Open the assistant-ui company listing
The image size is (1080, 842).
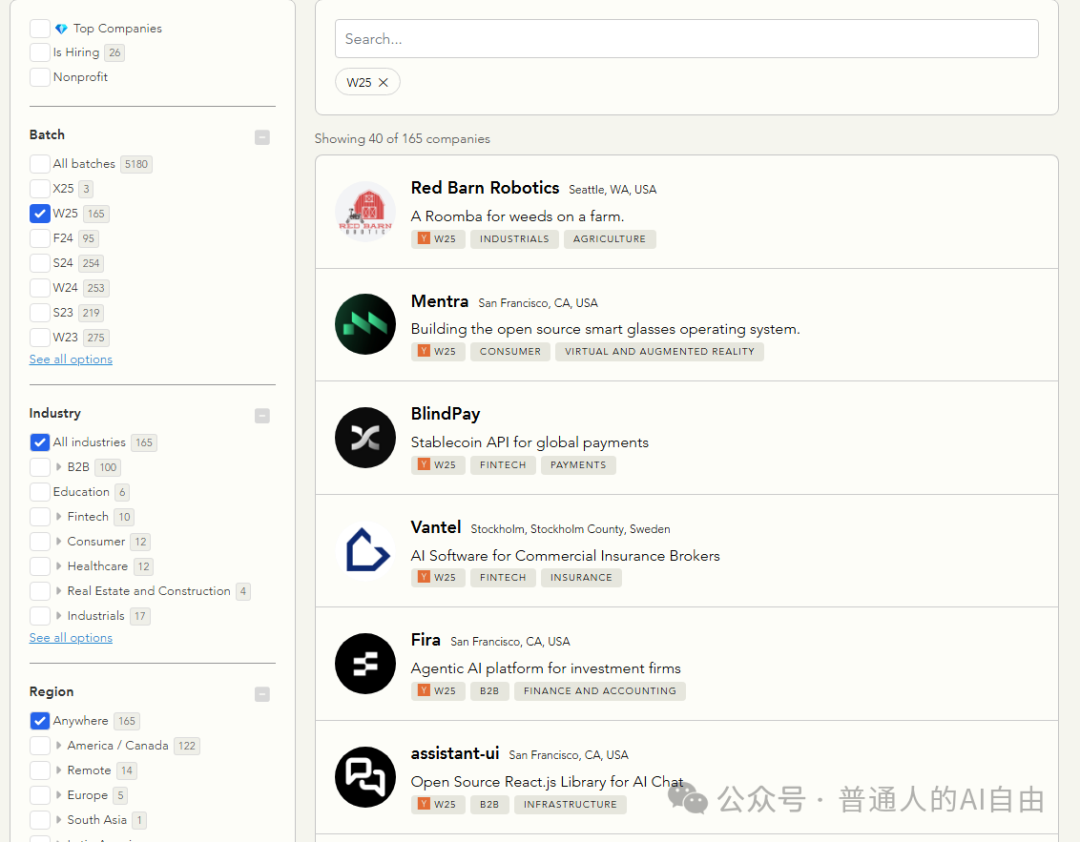[x=455, y=754]
